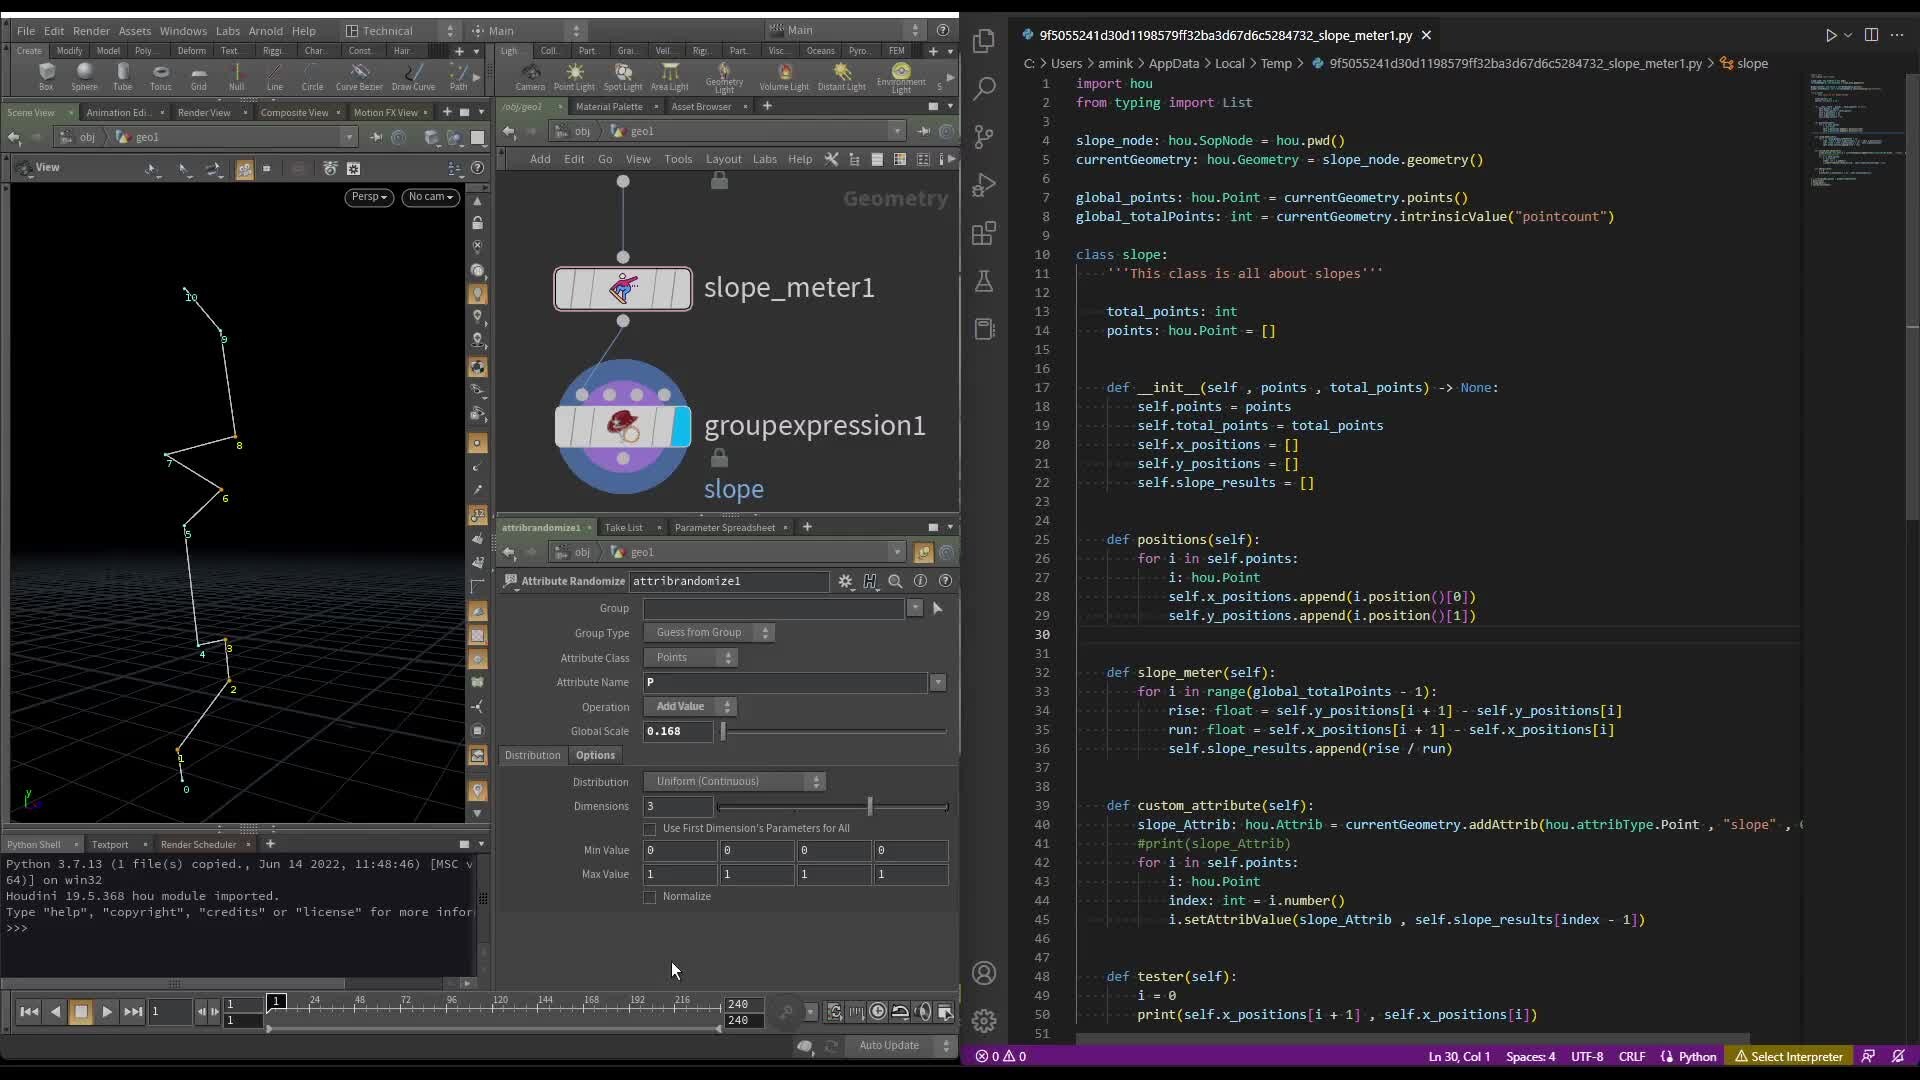1920x1080 pixels.
Task: Click the slope_meter1 node icon
Action: pos(623,289)
